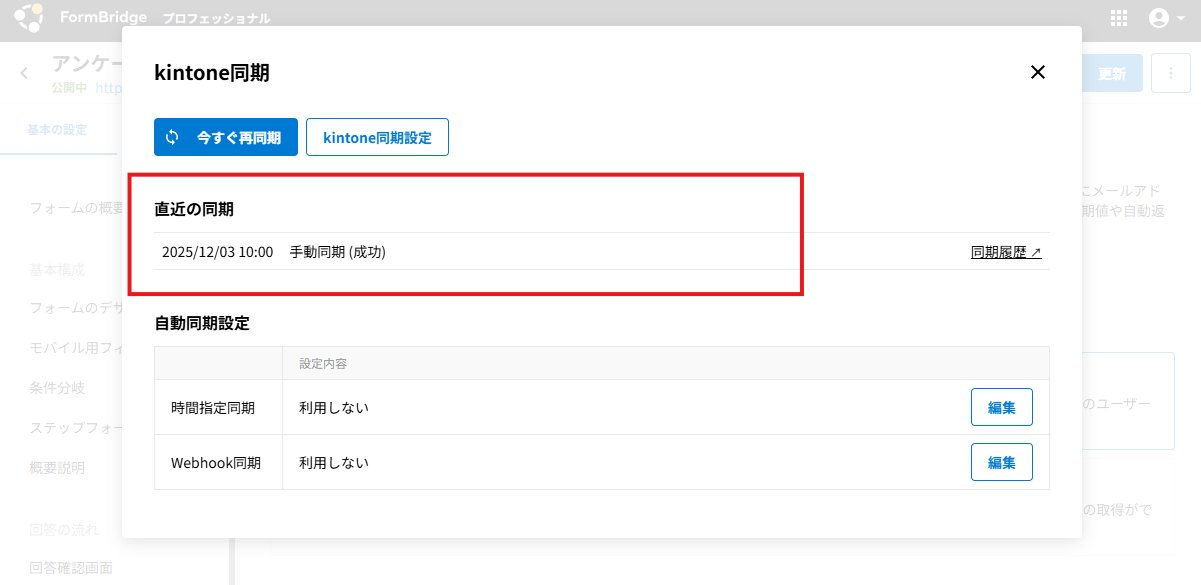Screen dimensions: 1201x585
Task: Open the apps grid icon
Action: (x=1119, y=18)
